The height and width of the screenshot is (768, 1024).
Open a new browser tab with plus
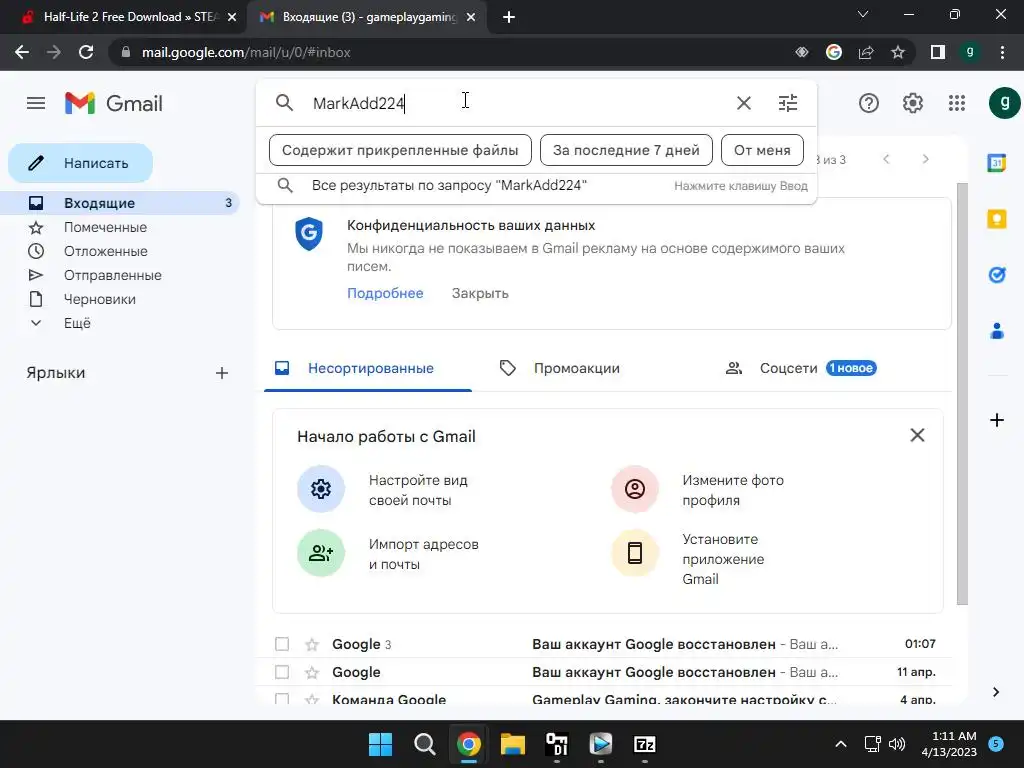509,17
